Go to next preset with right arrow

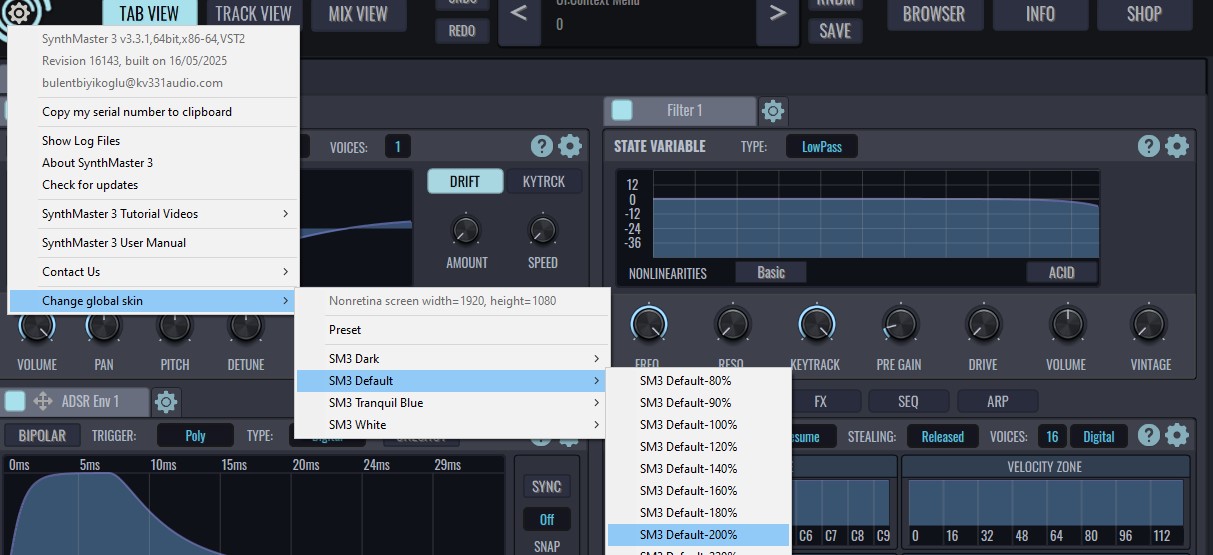click(778, 14)
